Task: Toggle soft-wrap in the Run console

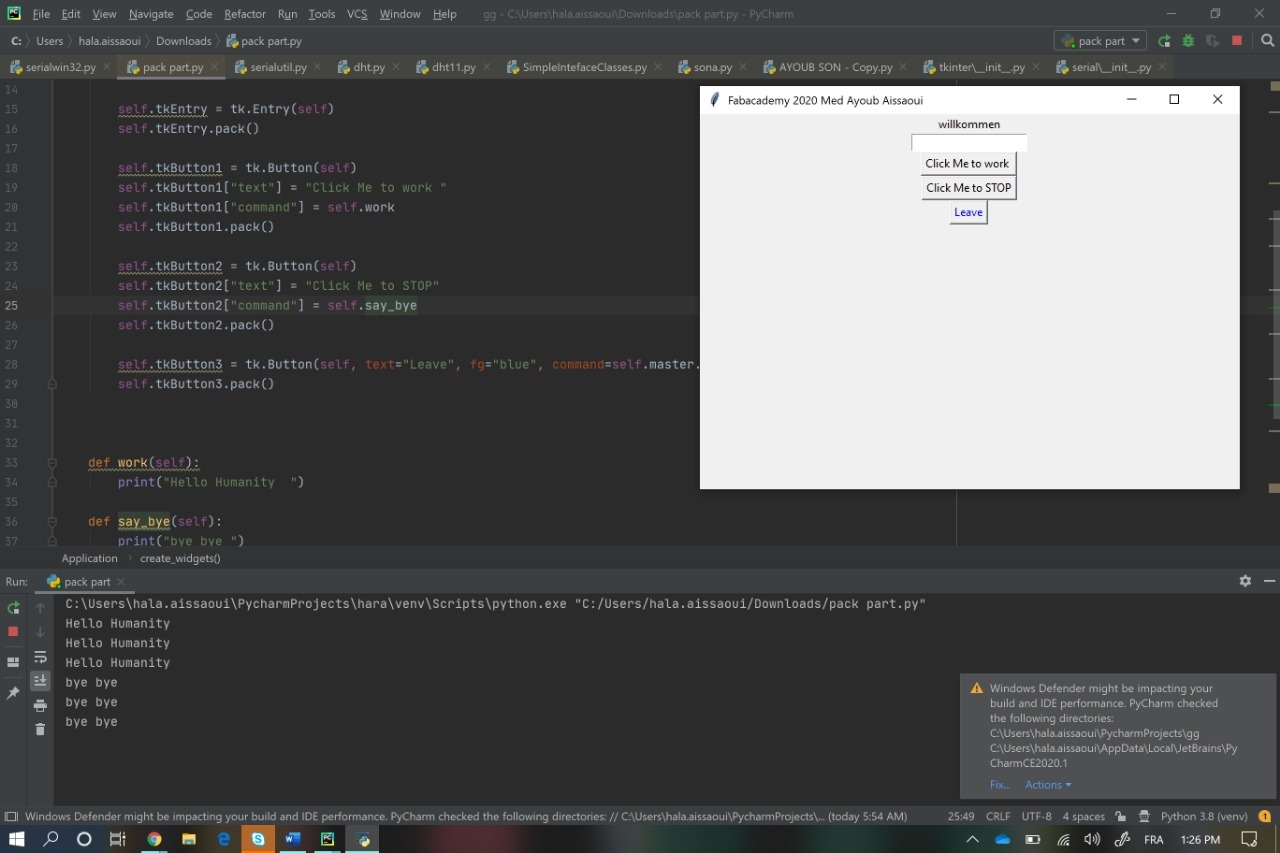Action: 40,657
